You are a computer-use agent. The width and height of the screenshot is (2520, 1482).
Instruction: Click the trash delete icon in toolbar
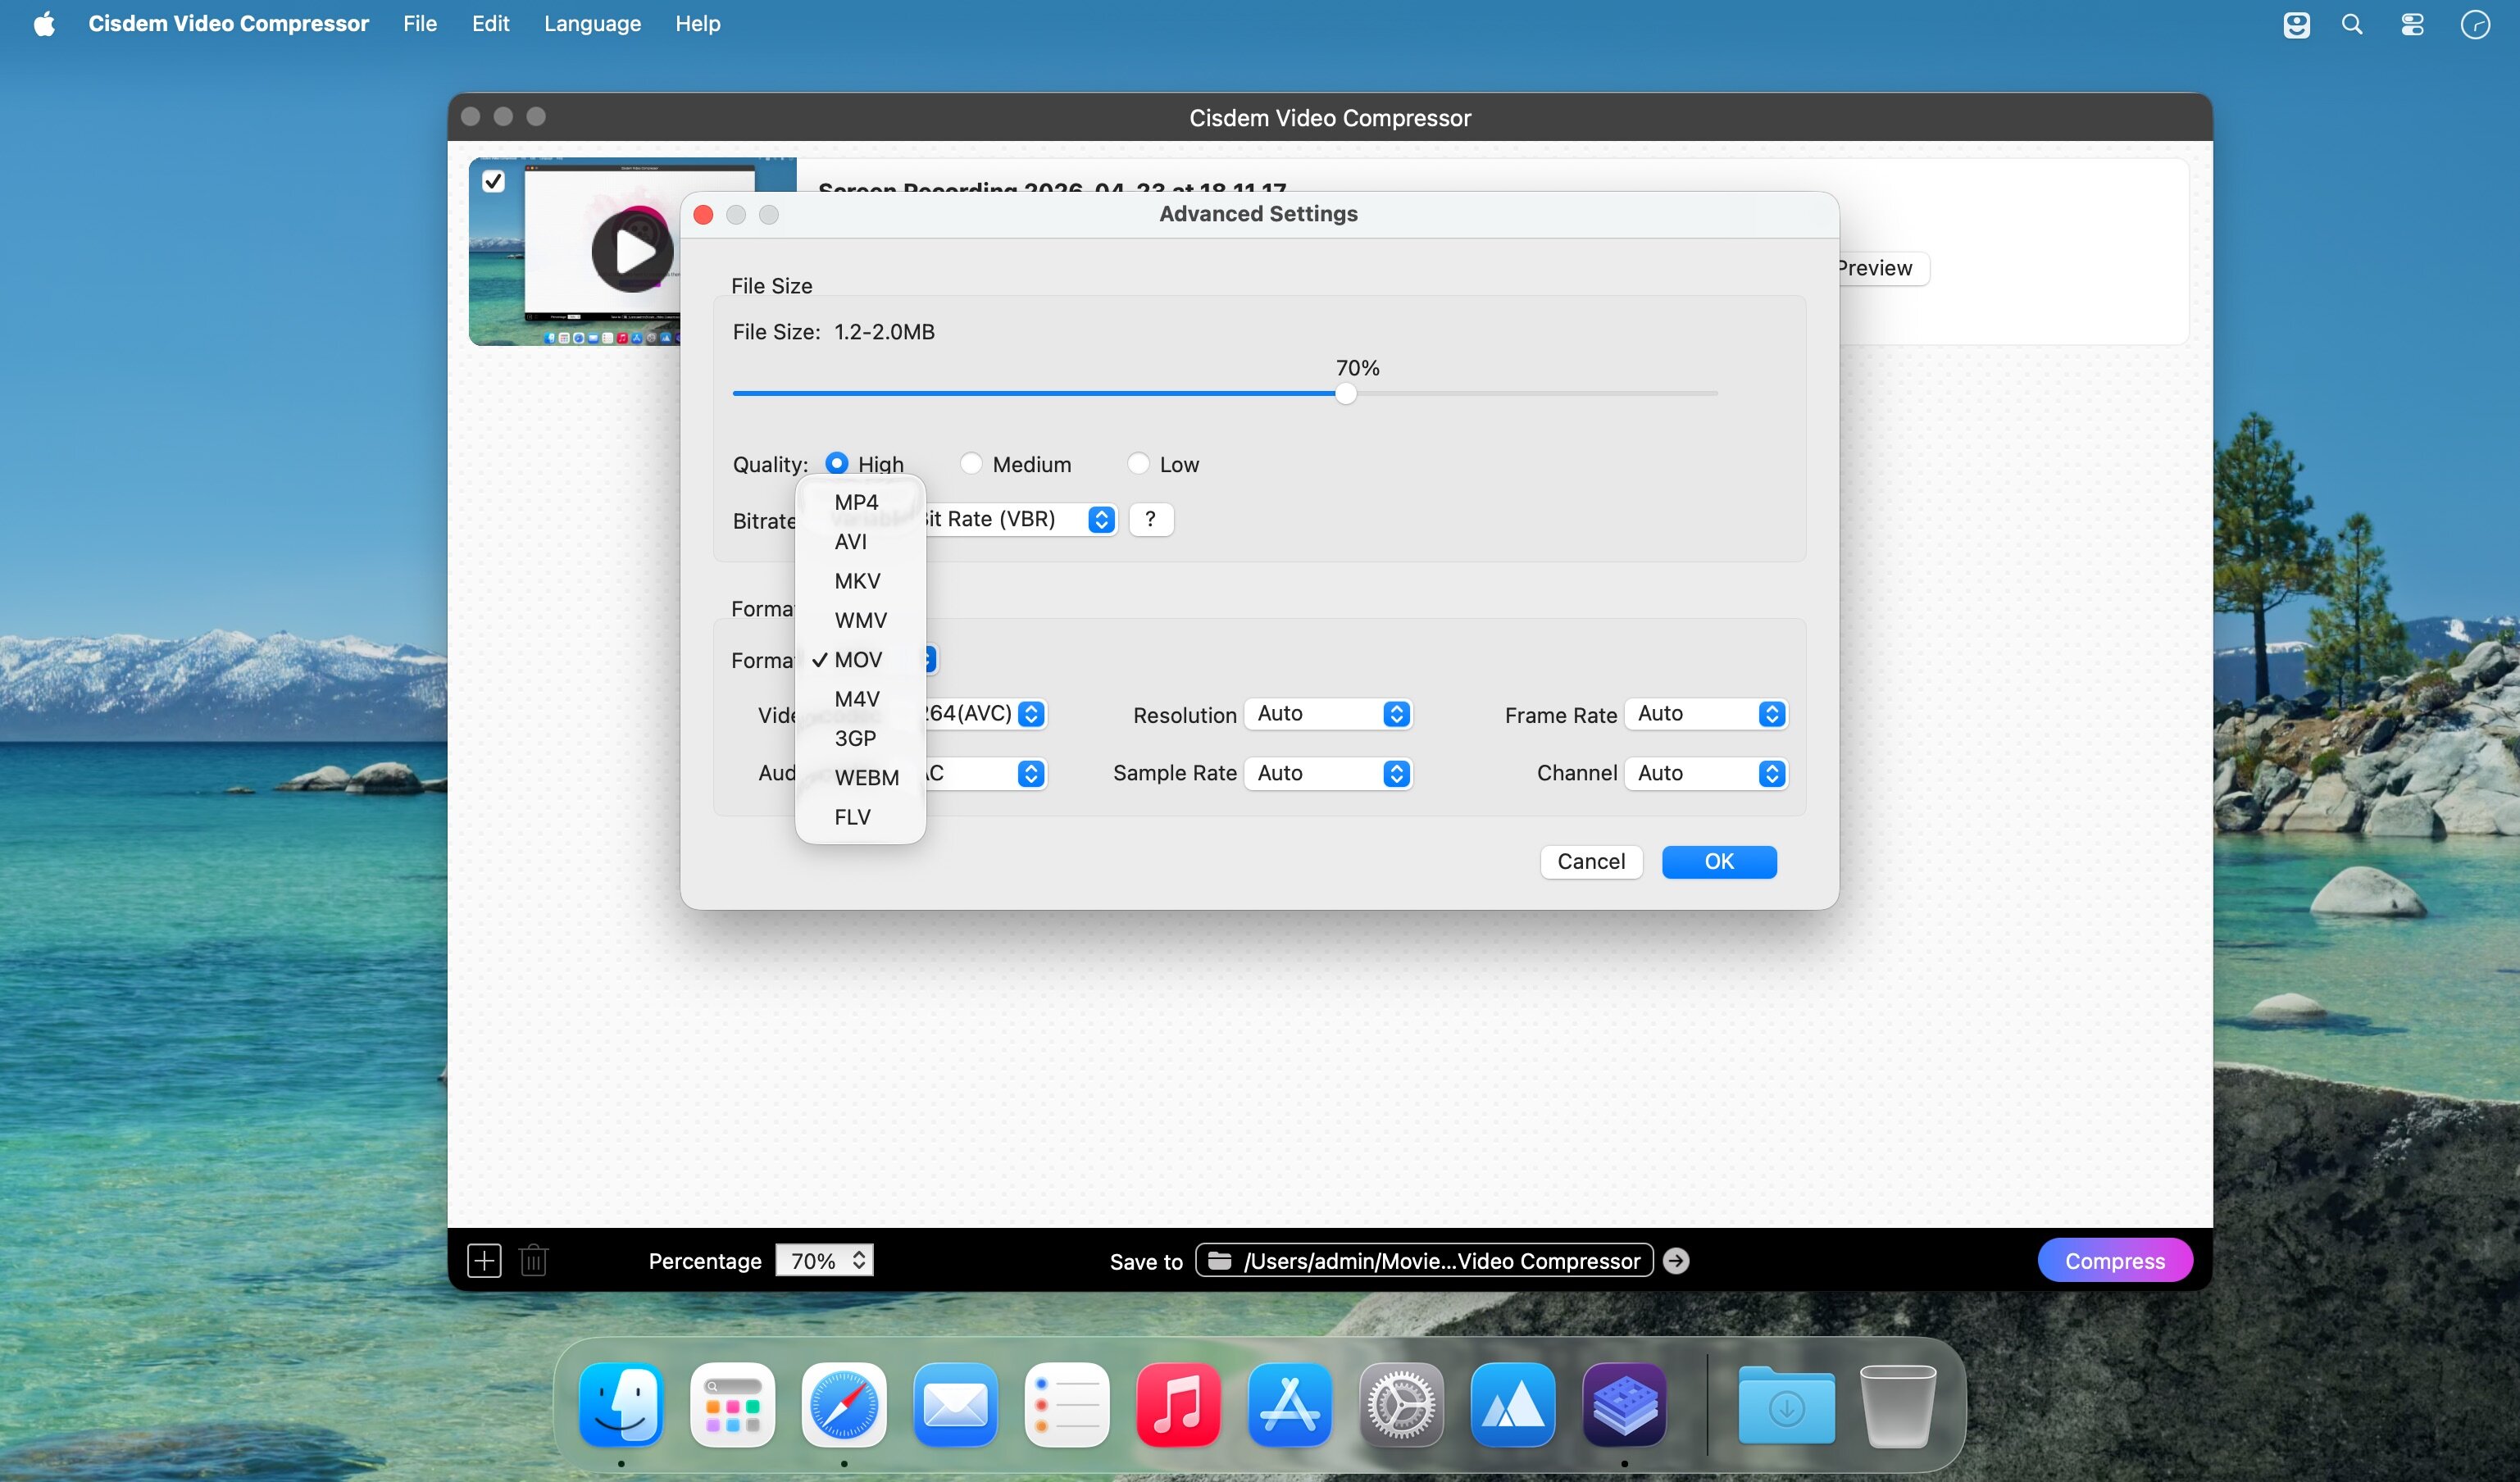(x=534, y=1260)
